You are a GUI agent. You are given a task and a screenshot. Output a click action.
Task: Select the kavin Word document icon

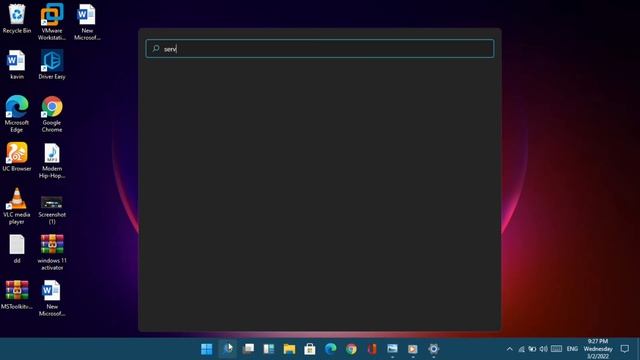(17, 64)
